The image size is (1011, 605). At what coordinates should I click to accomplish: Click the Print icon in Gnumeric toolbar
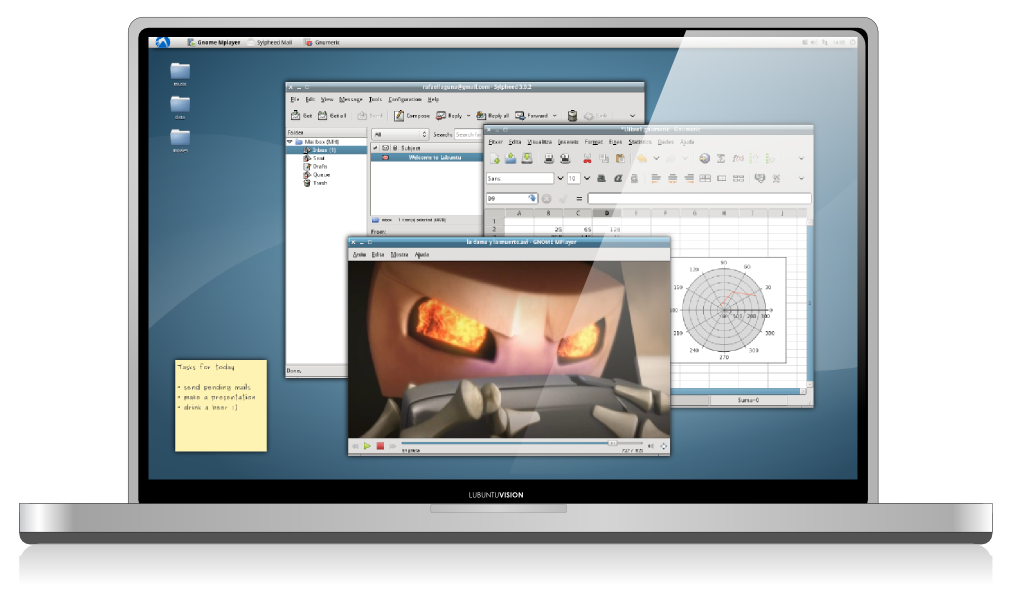coord(549,158)
